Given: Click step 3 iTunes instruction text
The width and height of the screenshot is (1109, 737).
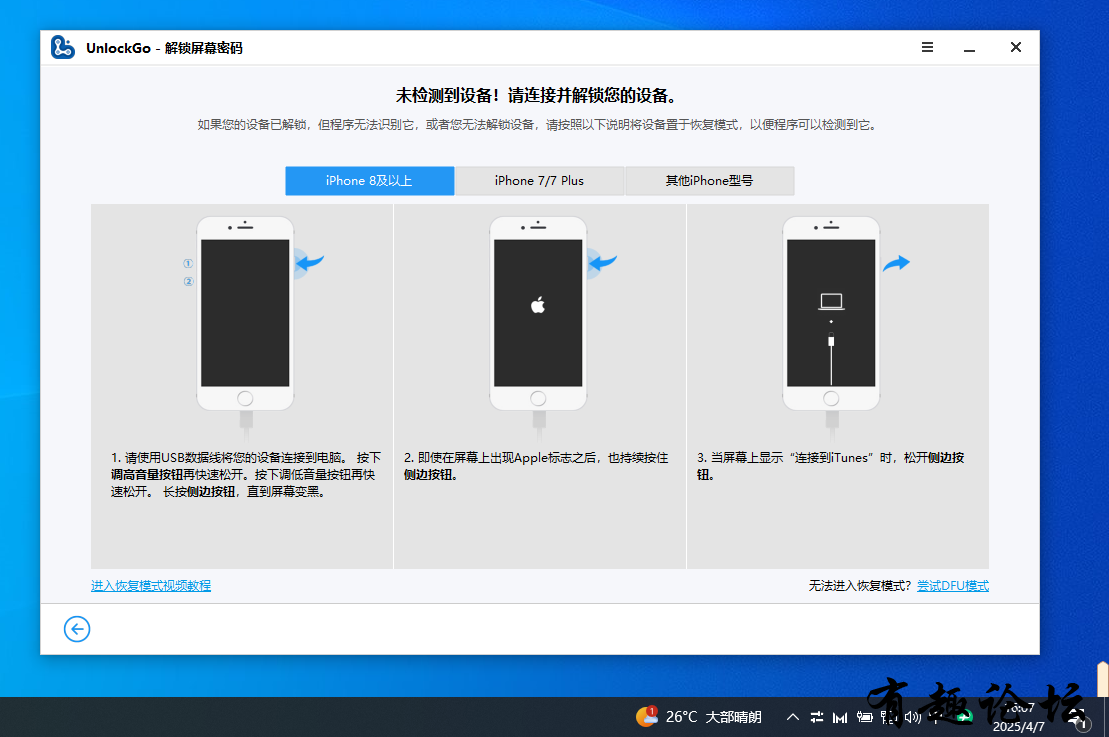Looking at the screenshot, I should (x=830, y=466).
